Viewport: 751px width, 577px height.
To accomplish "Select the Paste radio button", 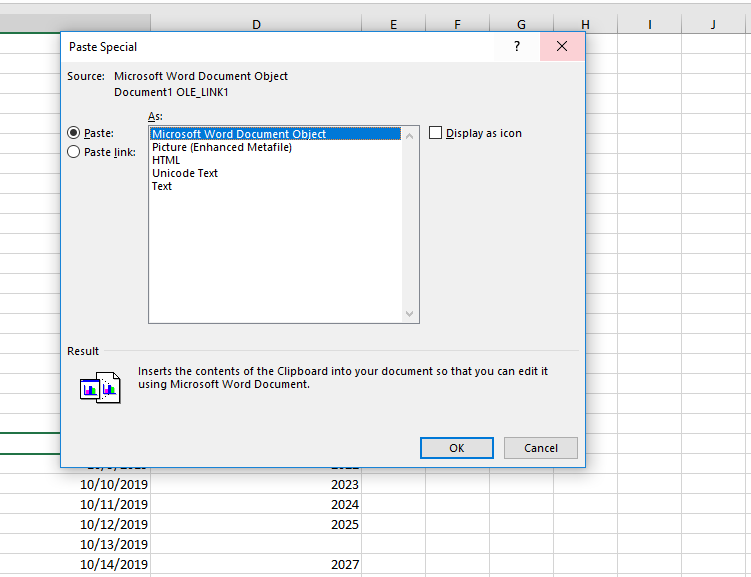I will point(73,133).
